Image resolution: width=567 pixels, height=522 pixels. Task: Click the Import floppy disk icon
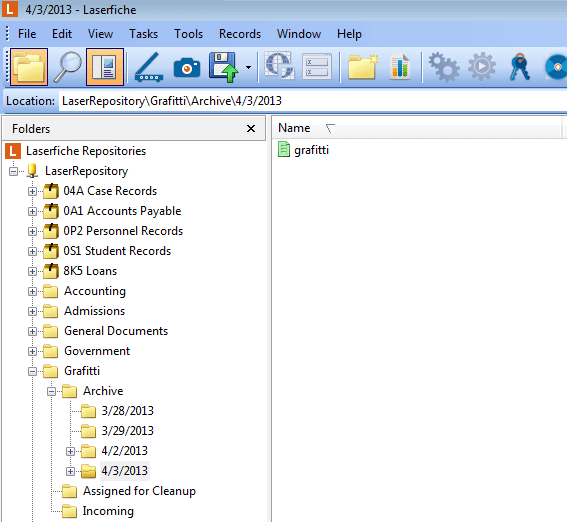[x=223, y=67]
